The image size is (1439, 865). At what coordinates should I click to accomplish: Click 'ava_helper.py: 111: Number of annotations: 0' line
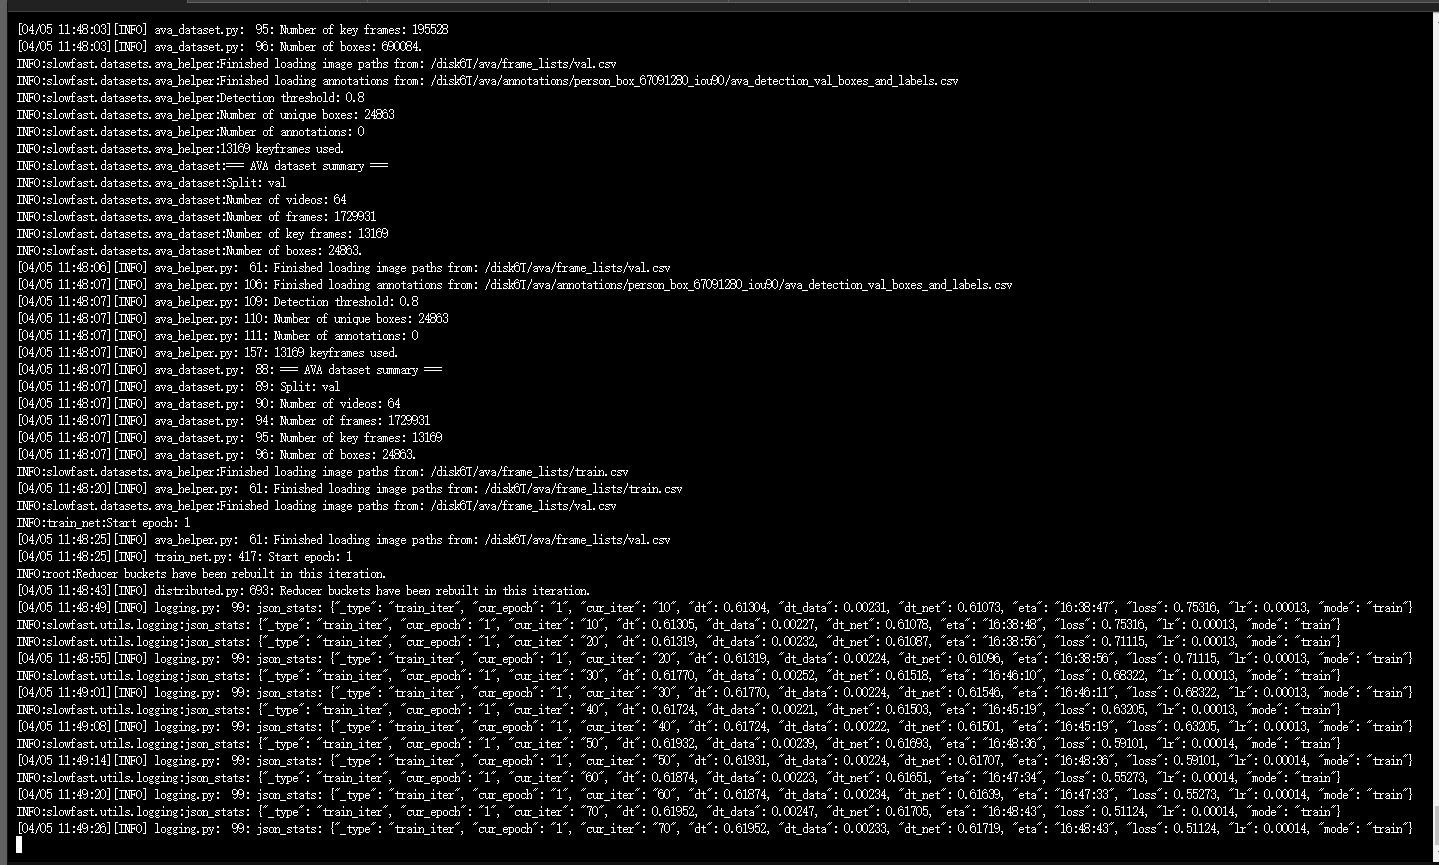point(217,336)
